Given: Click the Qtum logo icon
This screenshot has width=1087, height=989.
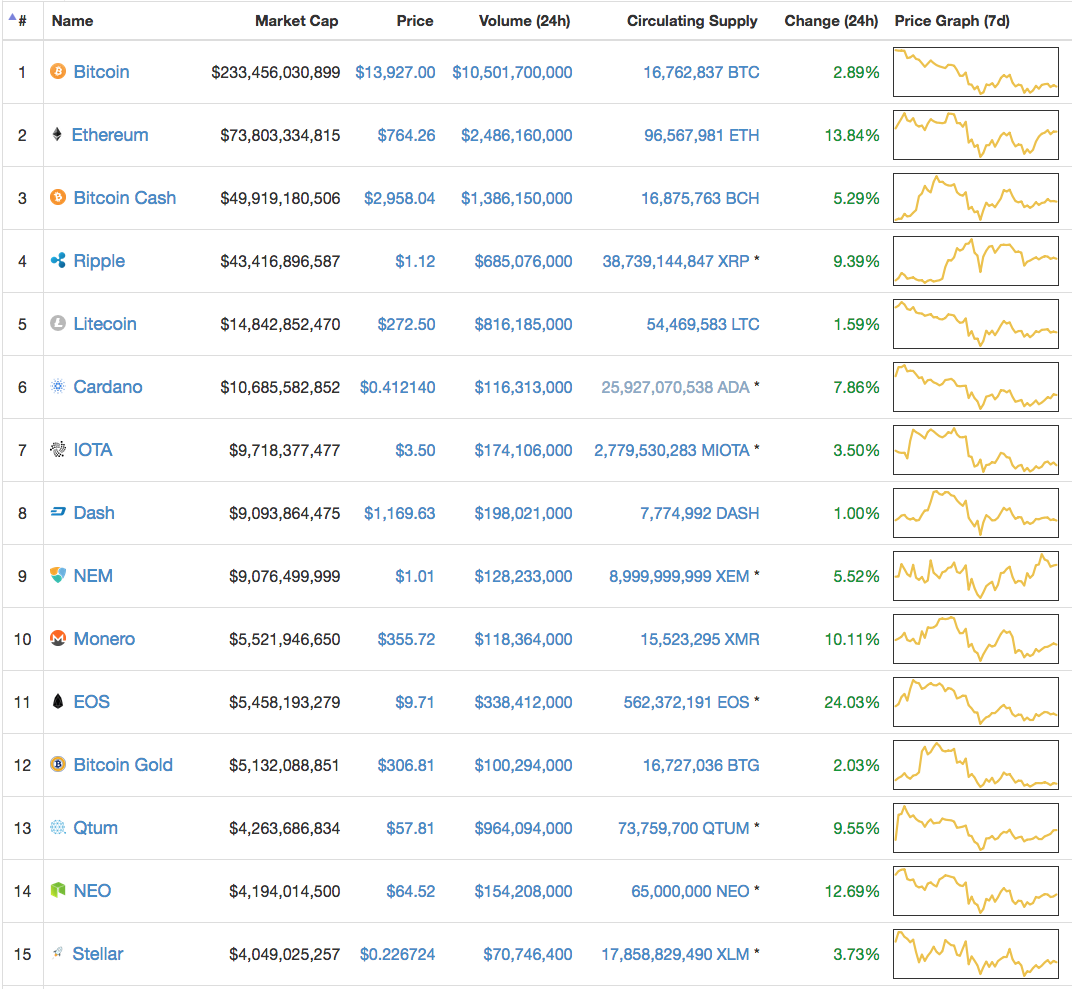Looking at the screenshot, I should tap(58, 828).
